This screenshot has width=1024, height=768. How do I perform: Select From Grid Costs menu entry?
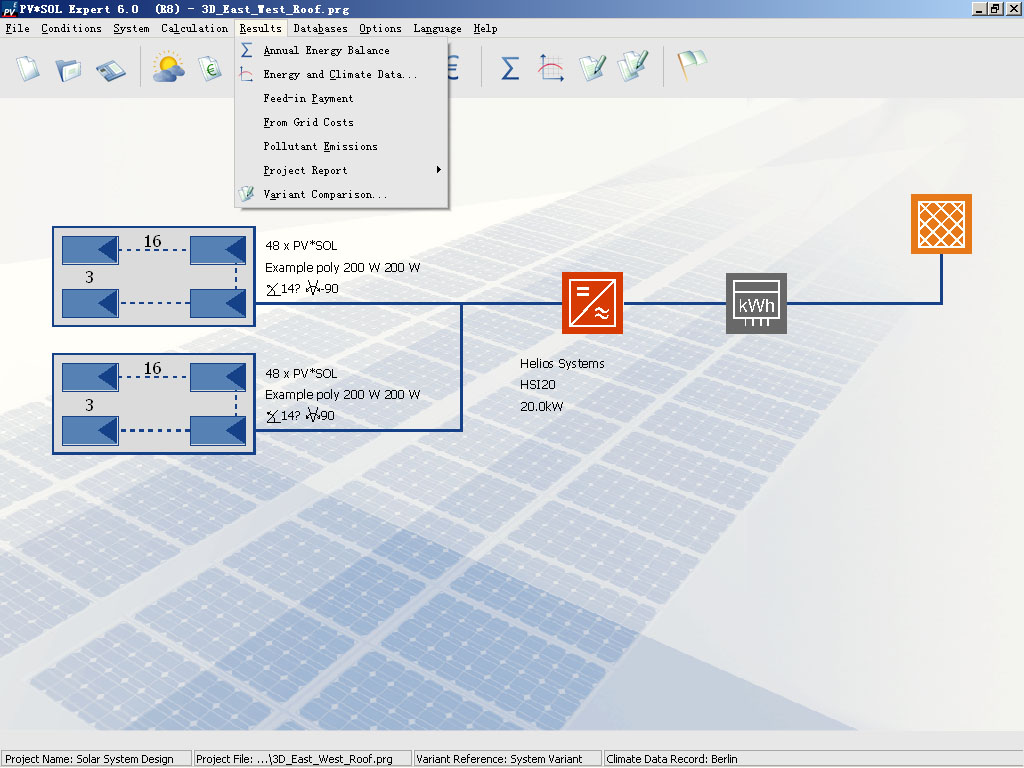coord(342,122)
